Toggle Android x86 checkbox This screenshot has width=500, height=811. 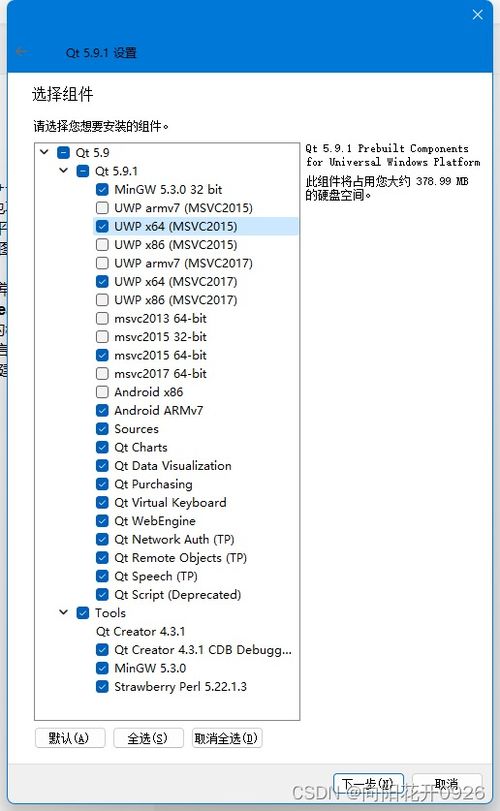(102, 392)
